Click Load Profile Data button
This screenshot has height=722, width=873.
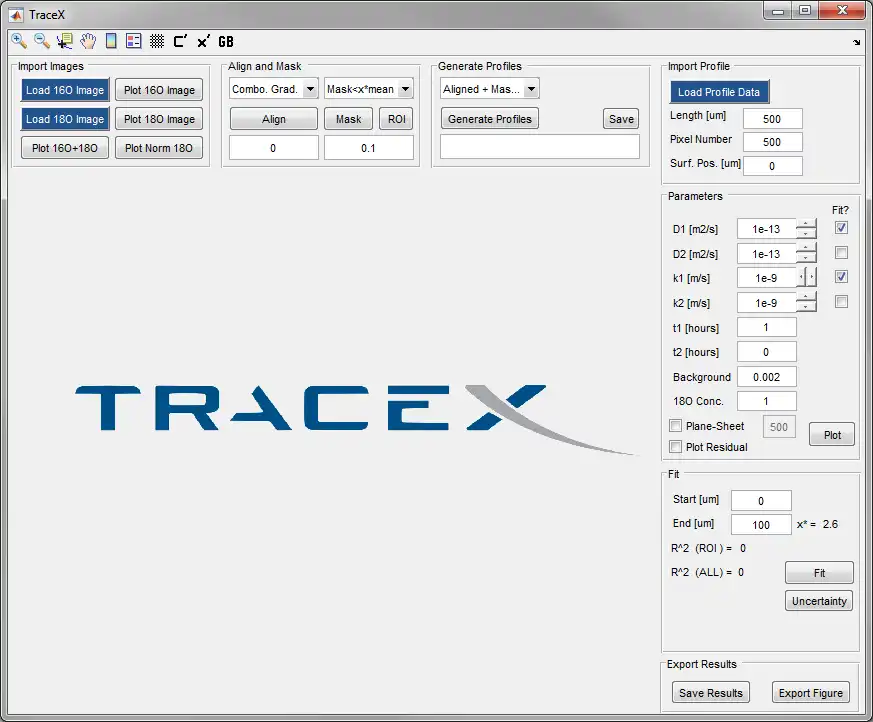click(x=719, y=92)
